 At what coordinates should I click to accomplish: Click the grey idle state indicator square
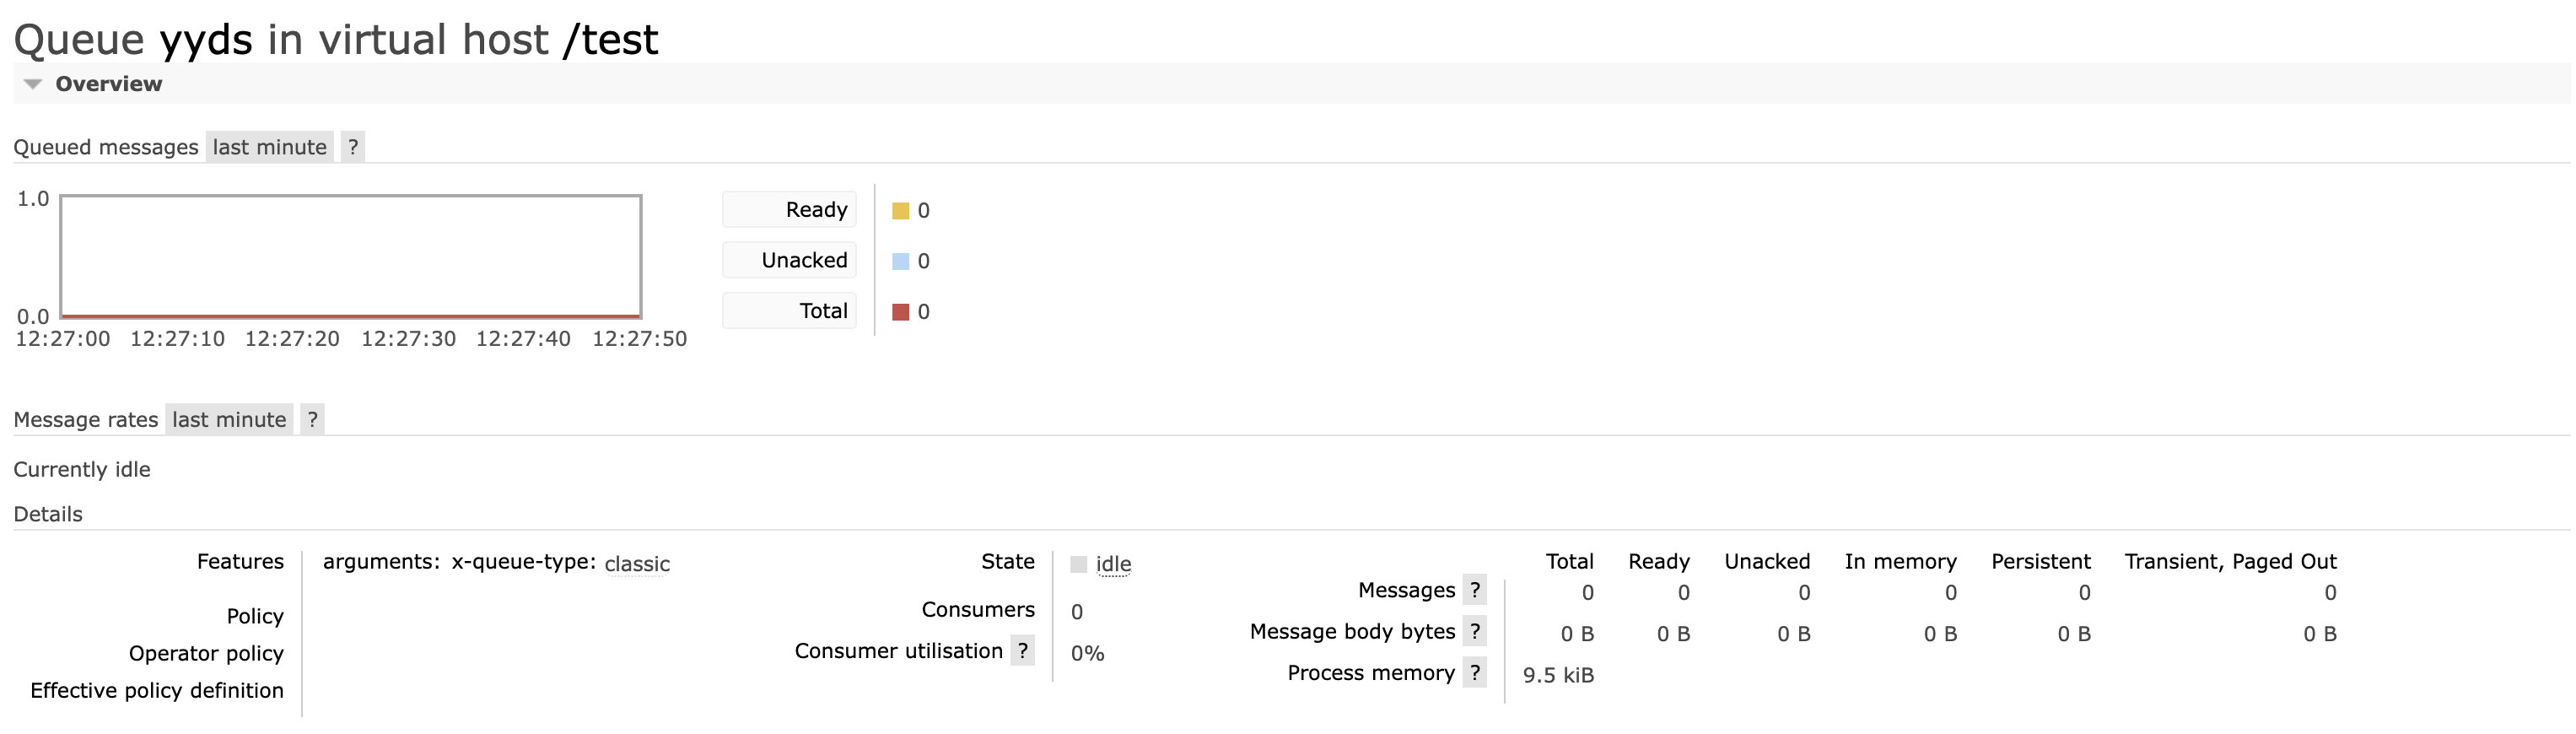point(1078,564)
